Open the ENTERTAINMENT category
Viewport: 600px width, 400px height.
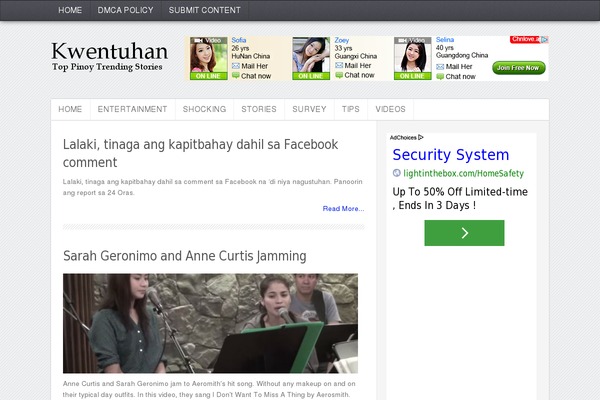coord(132,109)
